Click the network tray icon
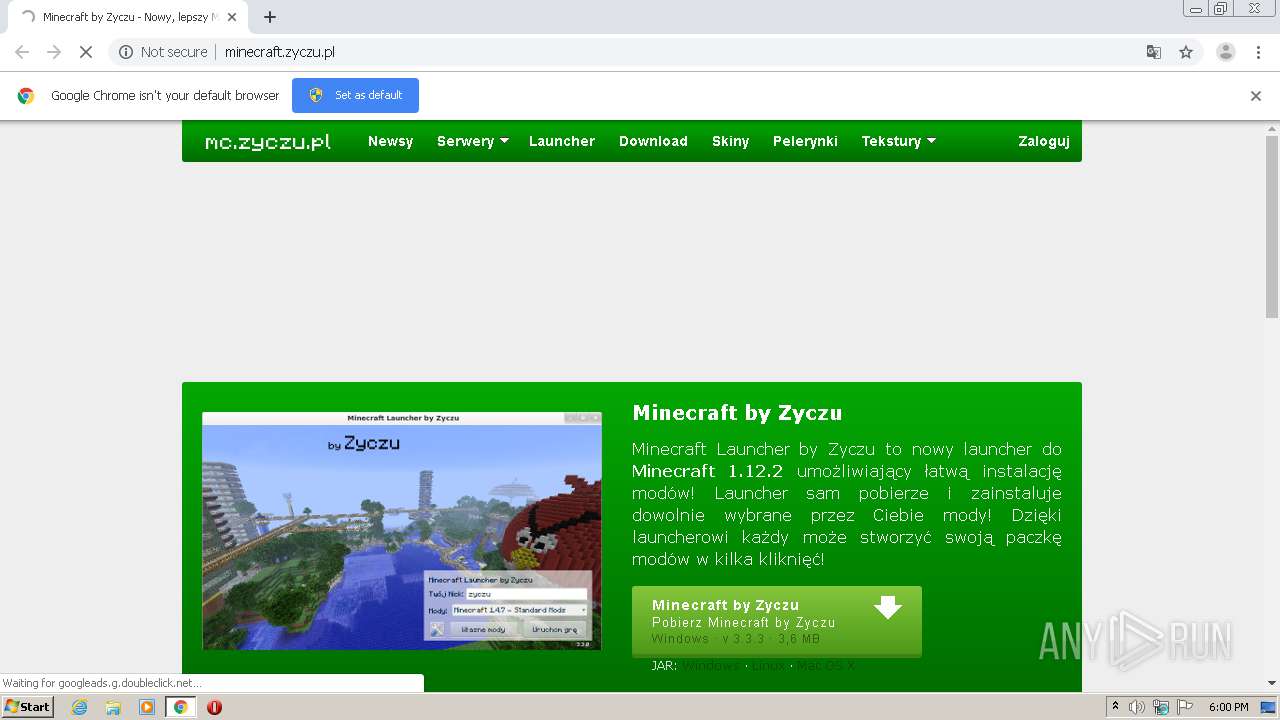This screenshot has width=1280, height=720. [1161, 707]
